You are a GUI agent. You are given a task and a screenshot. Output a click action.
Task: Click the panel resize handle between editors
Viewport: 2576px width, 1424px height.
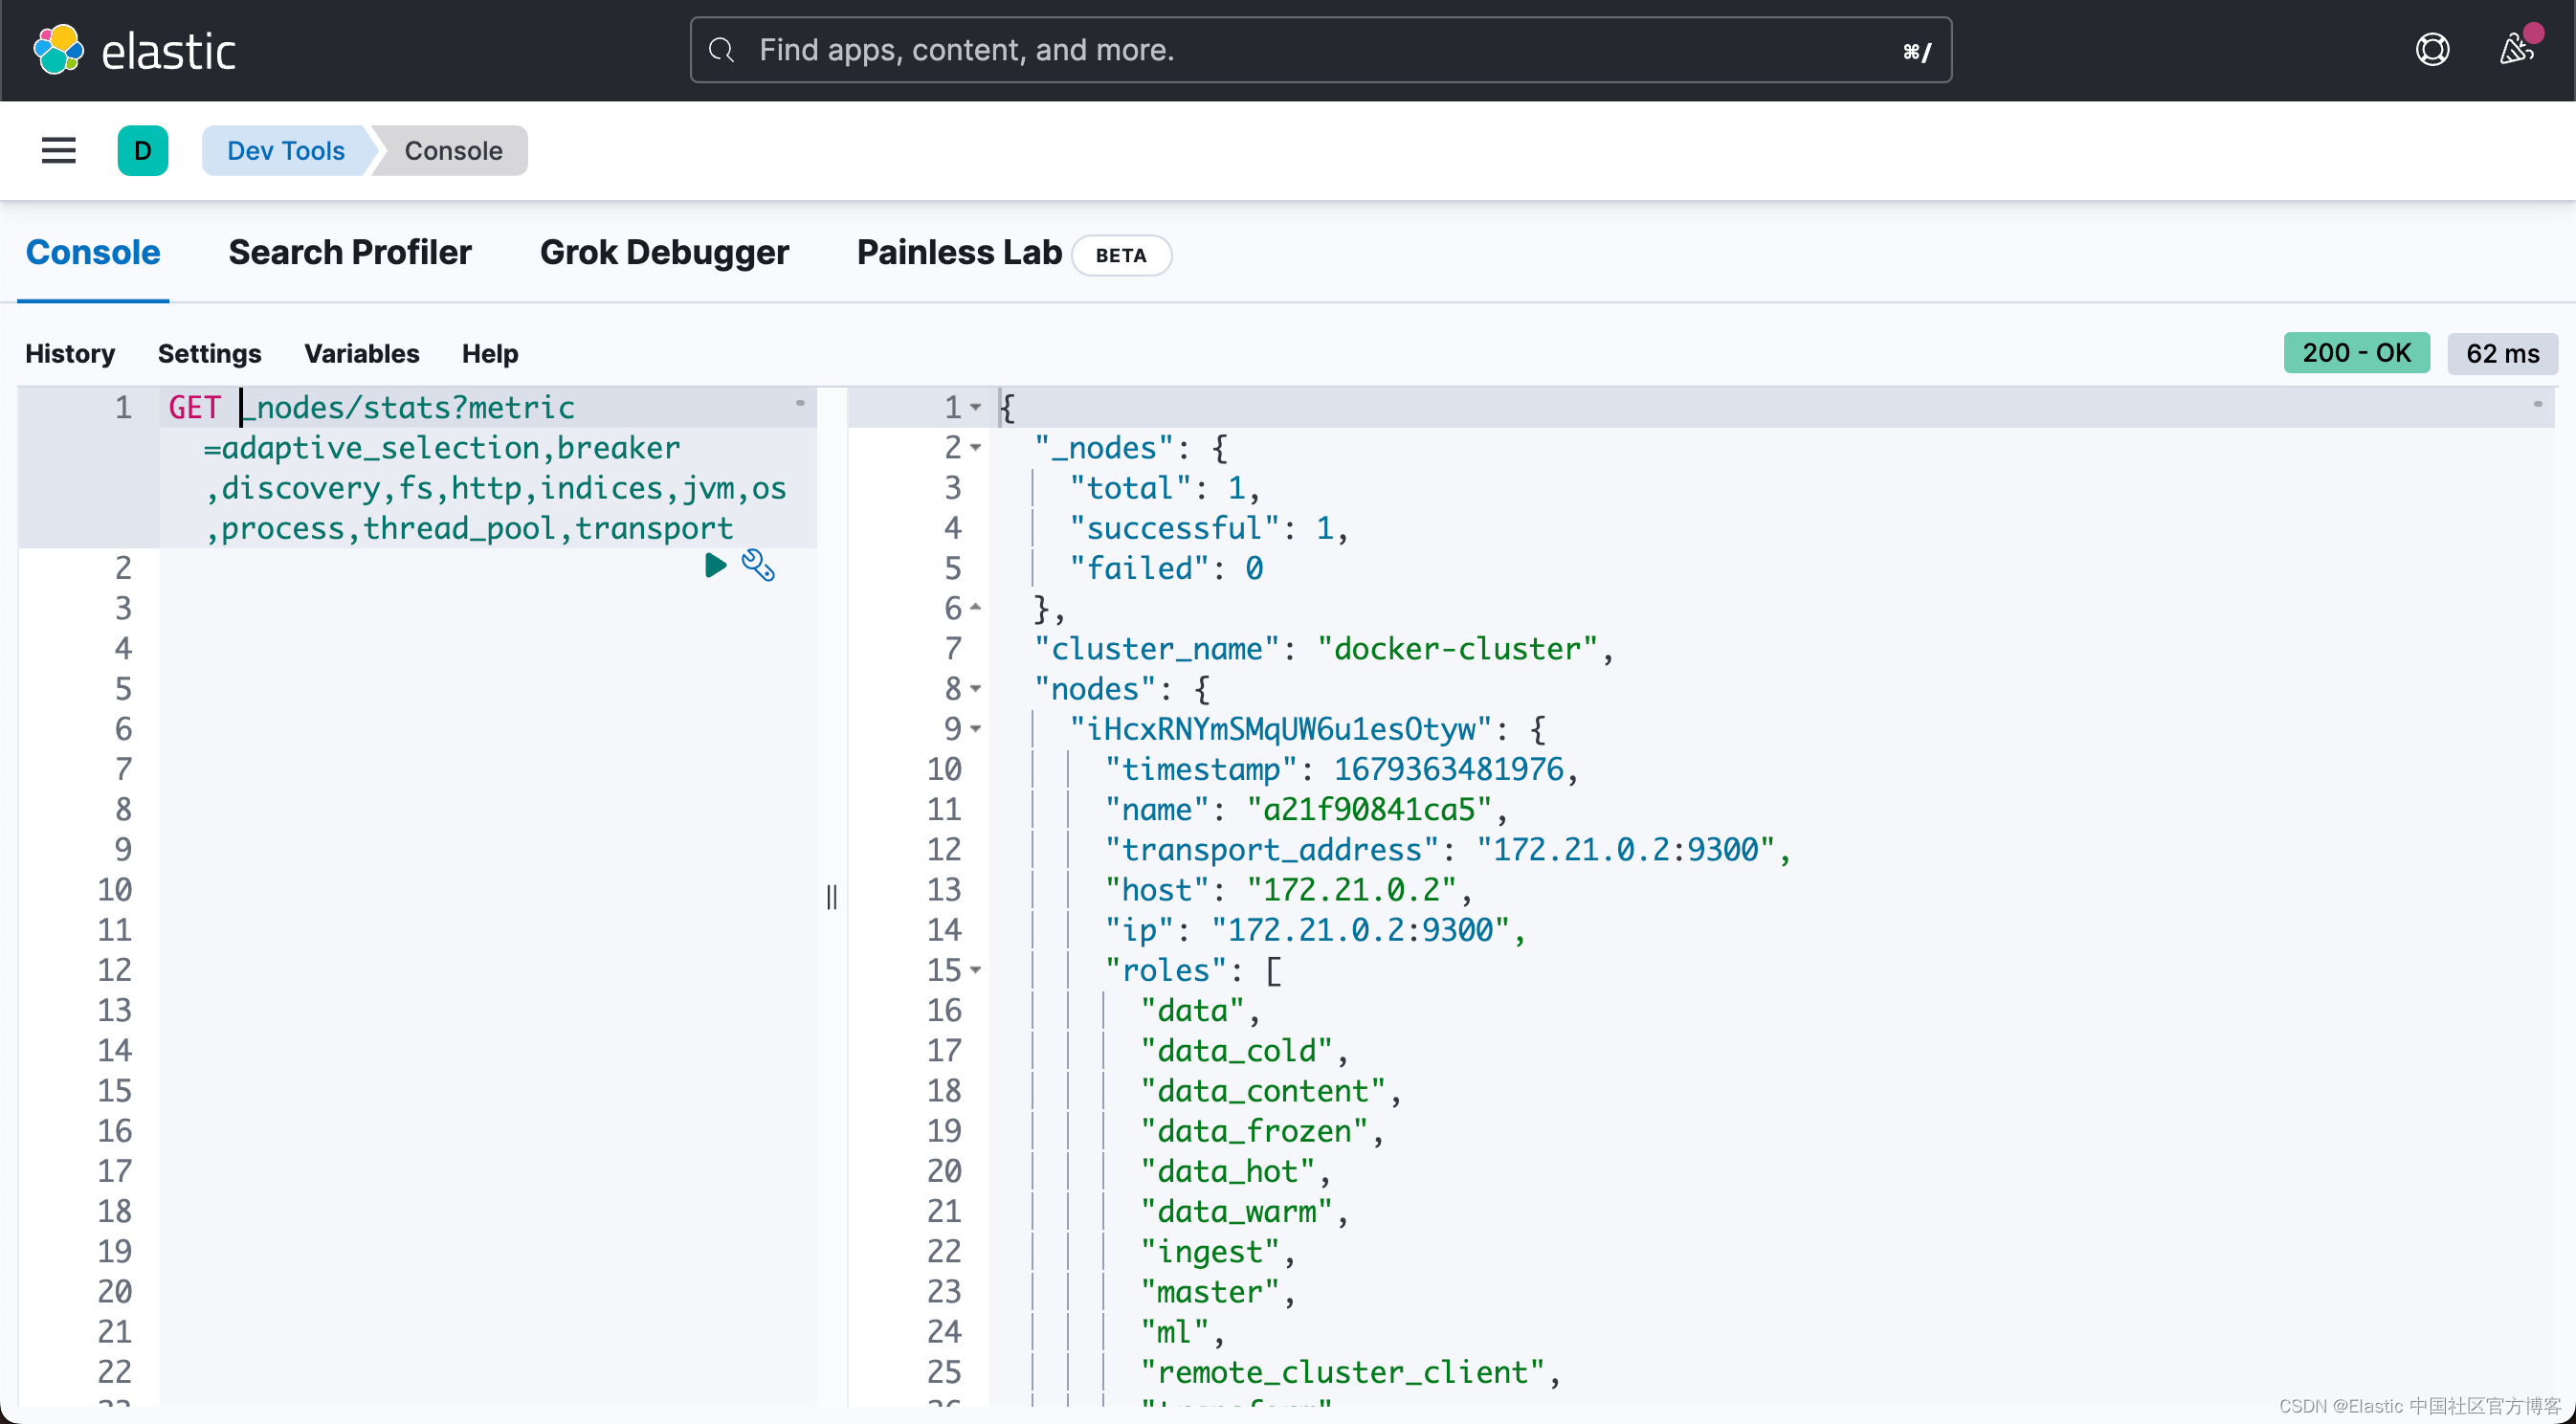(832, 897)
